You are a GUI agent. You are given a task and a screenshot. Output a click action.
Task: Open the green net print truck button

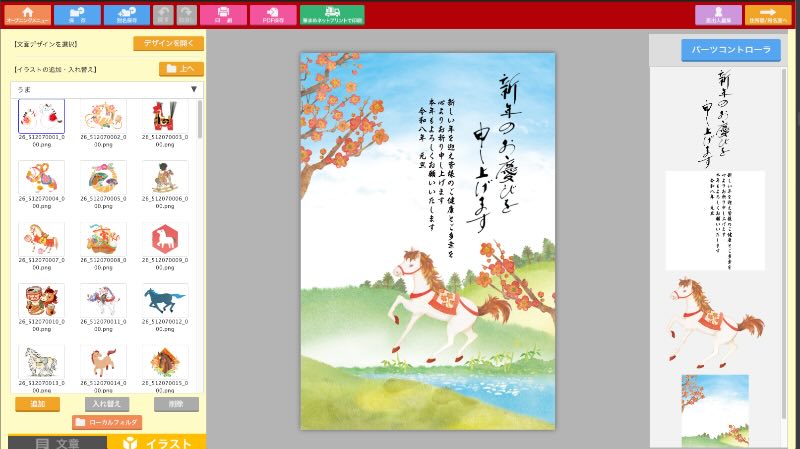point(332,14)
